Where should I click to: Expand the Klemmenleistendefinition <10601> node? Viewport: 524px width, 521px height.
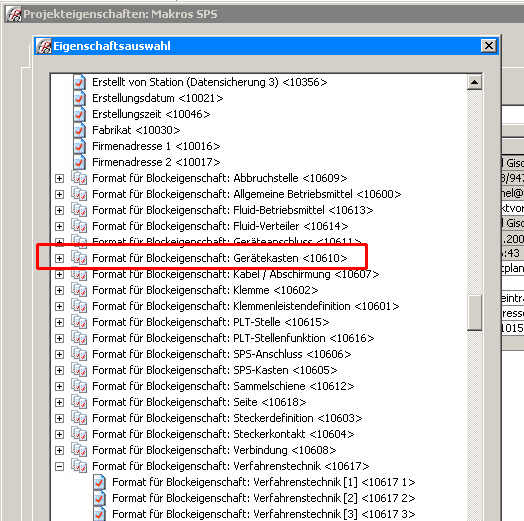coord(59,306)
